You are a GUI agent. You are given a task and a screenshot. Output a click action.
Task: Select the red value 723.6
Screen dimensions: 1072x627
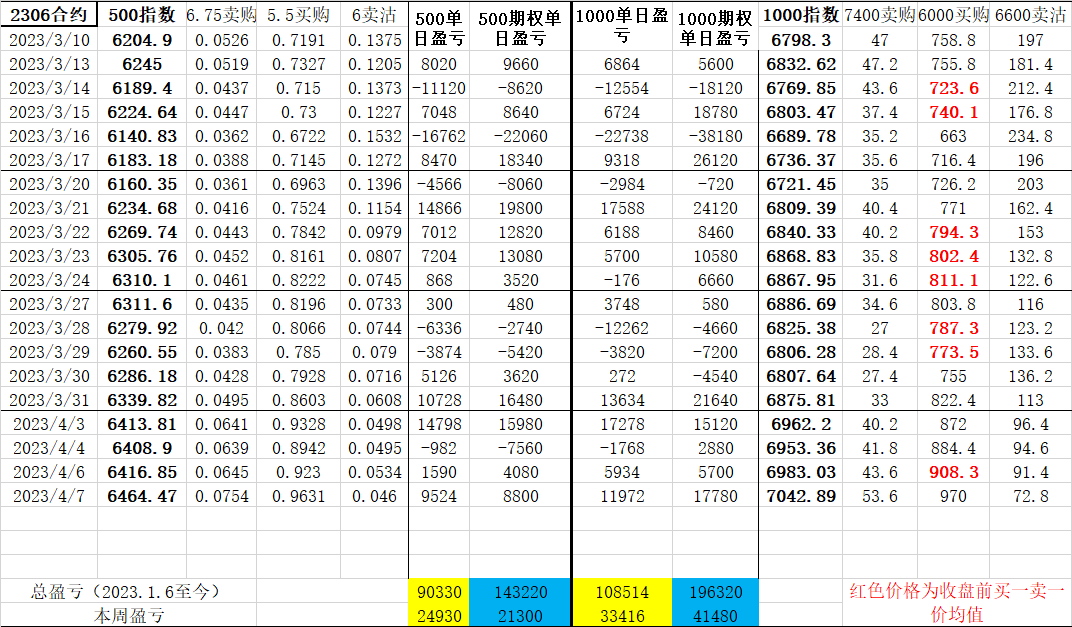tap(953, 88)
